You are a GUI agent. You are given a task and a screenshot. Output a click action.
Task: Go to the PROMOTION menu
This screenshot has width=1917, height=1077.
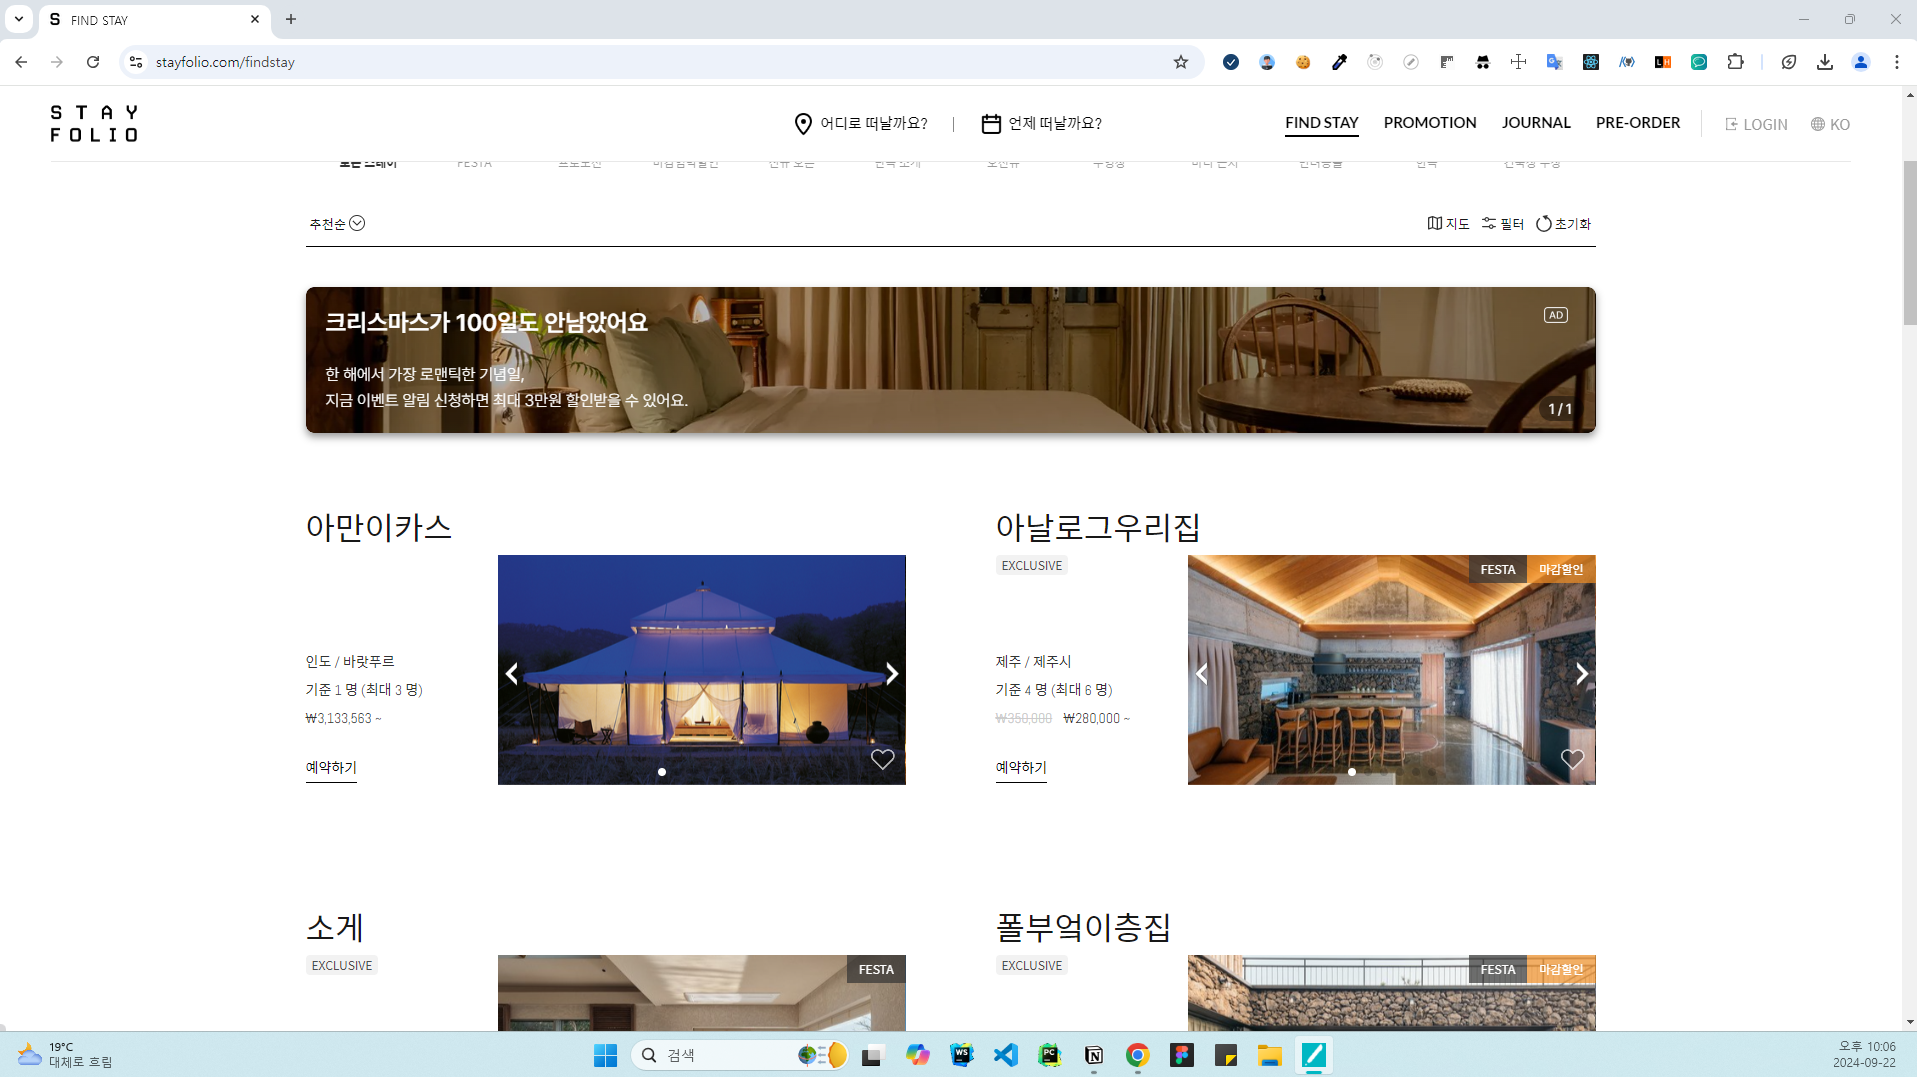(1429, 123)
